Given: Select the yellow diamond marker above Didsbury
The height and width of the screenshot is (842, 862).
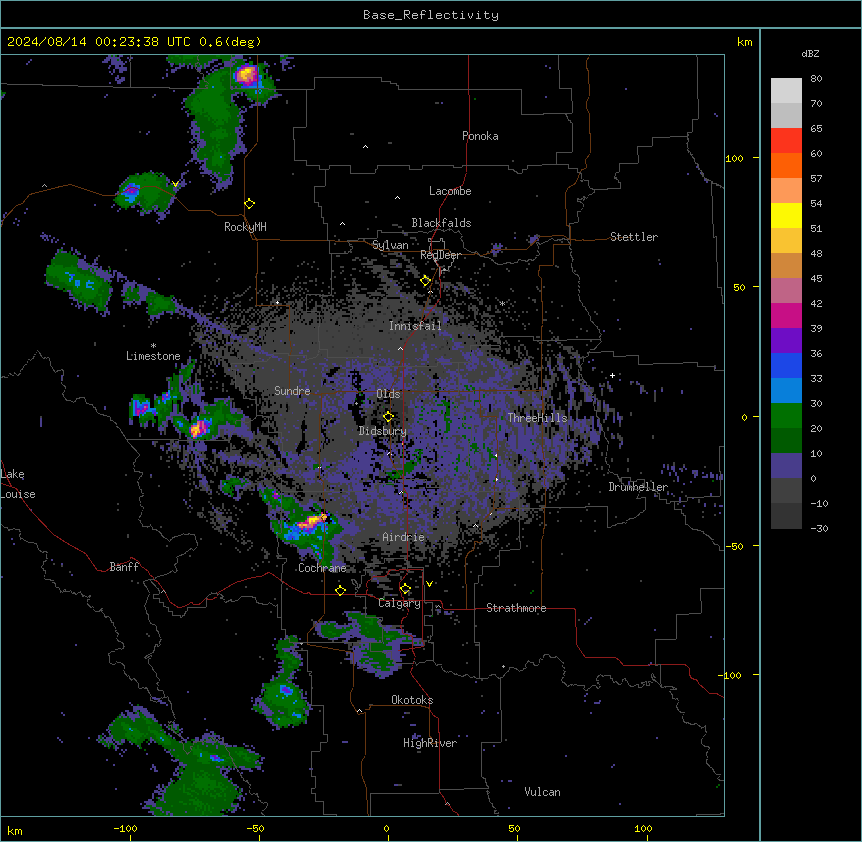Looking at the screenshot, I should (x=388, y=416).
